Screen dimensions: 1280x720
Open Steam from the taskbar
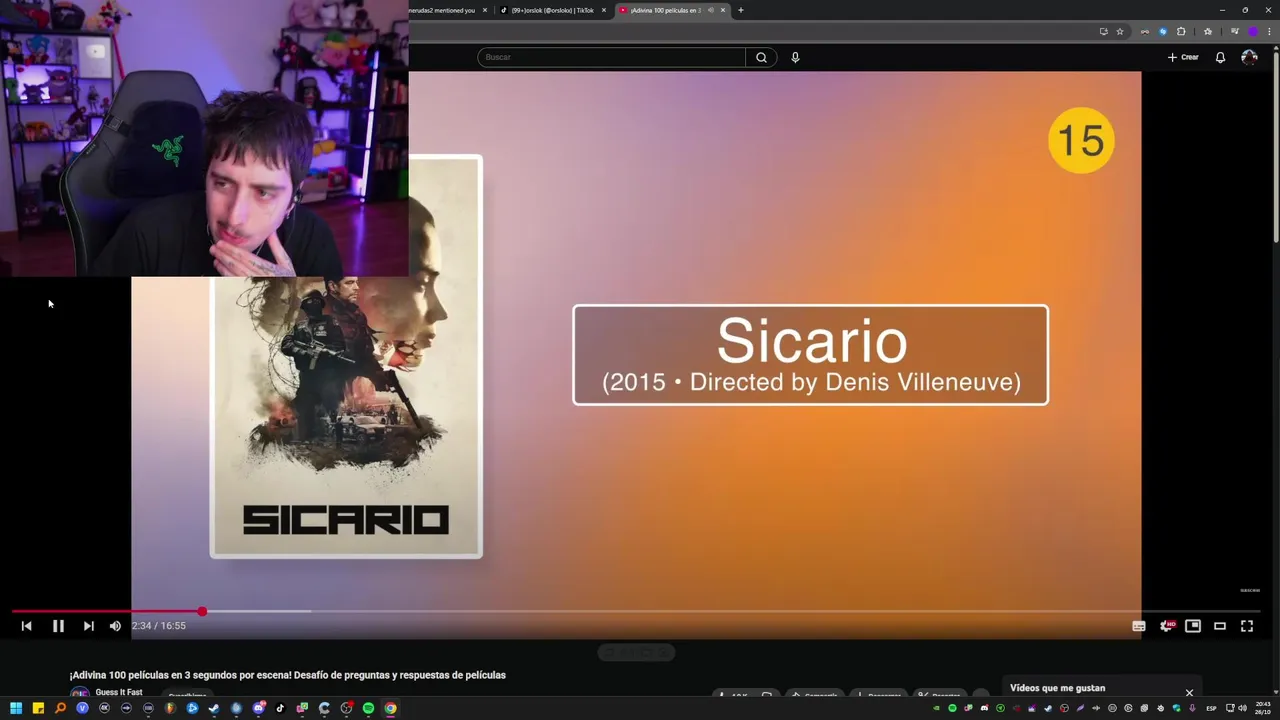[x=214, y=708]
